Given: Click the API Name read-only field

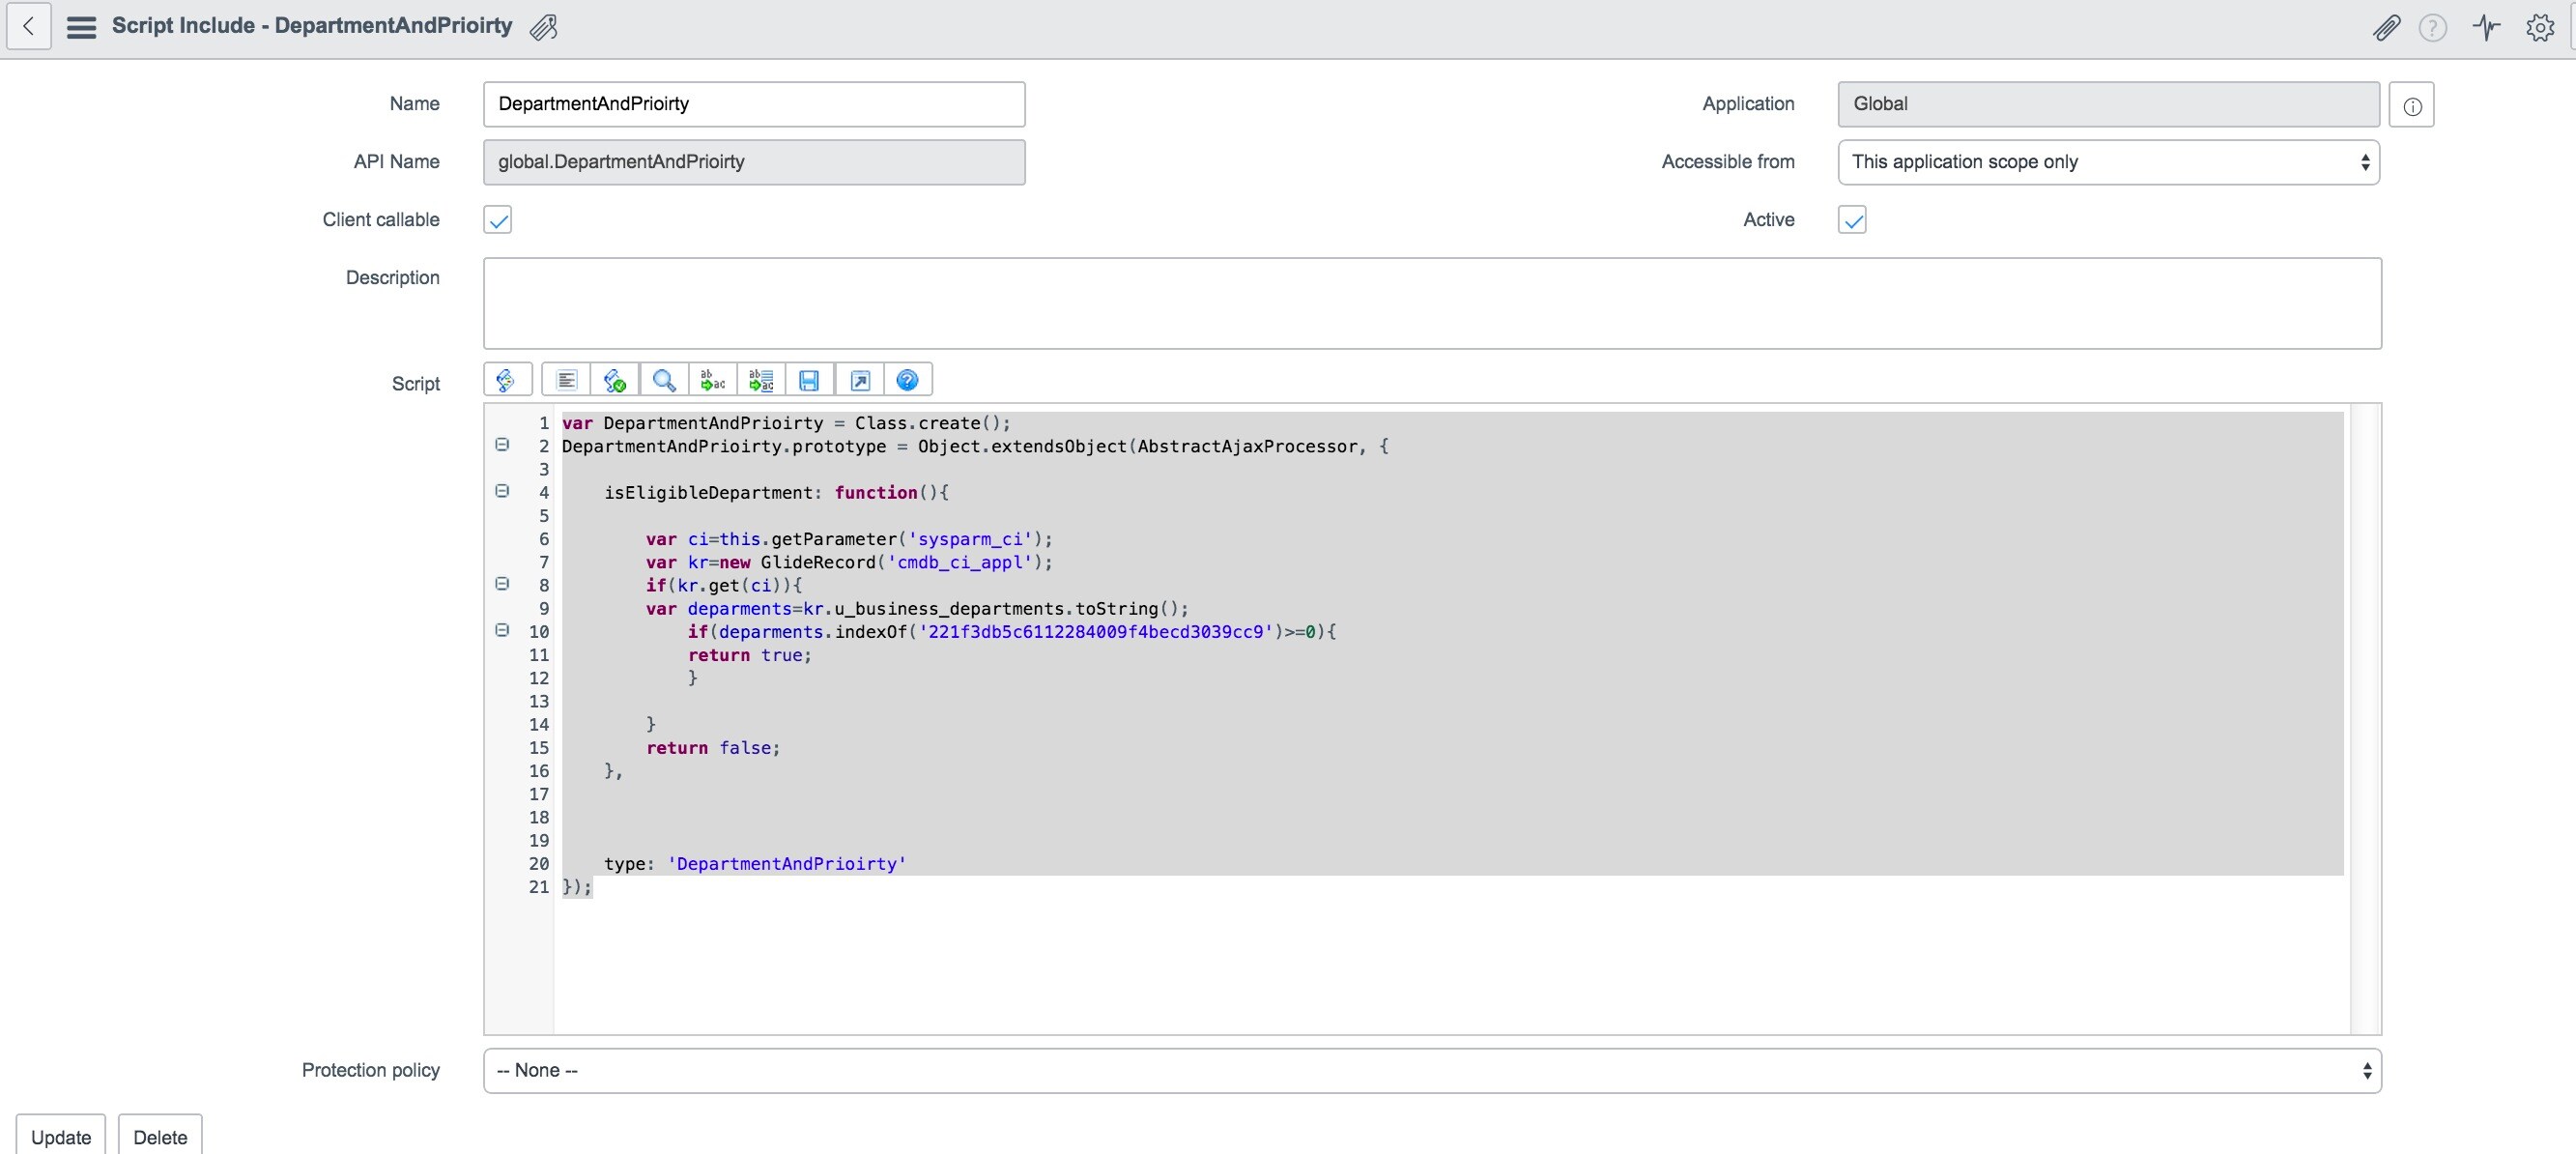Looking at the screenshot, I should point(754,162).
